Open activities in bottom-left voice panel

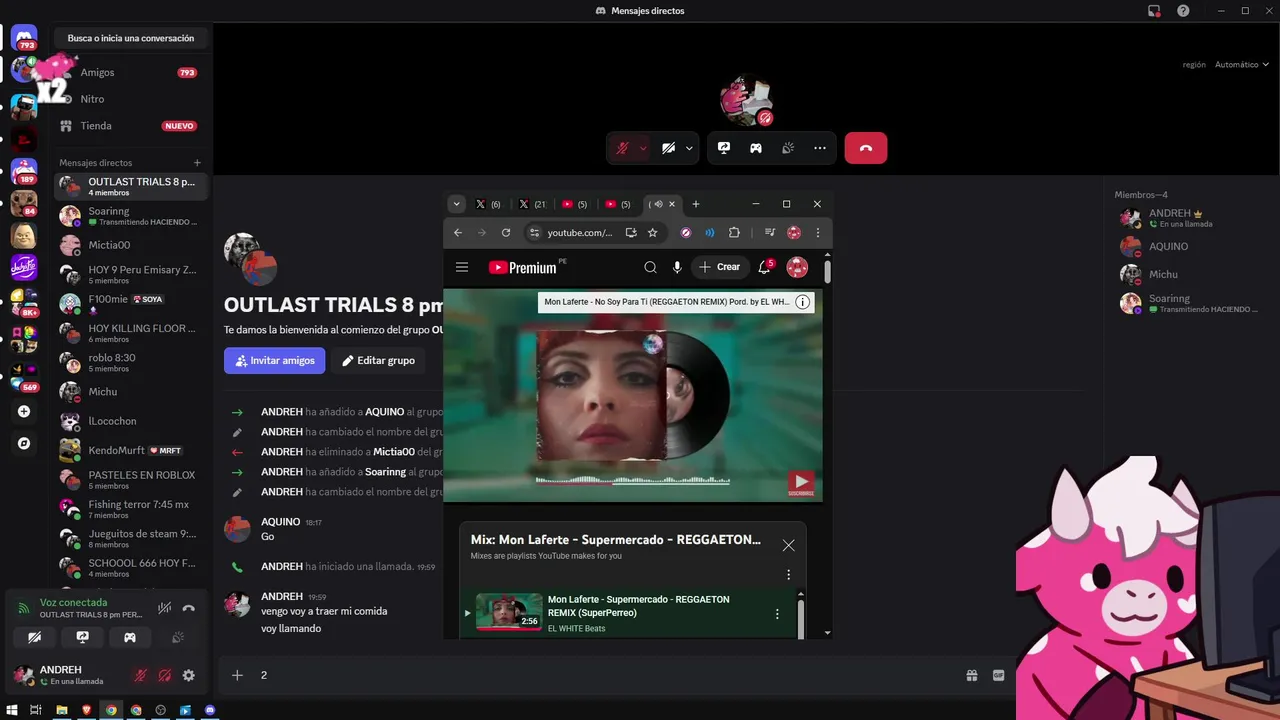(130, 637)
